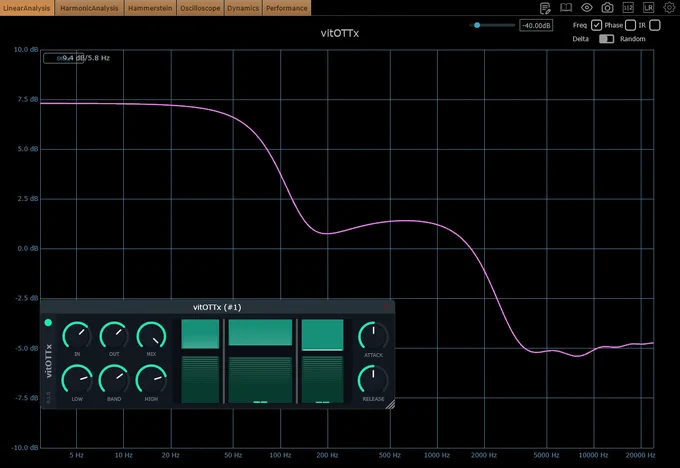680x468 pixels.
Task: Click the LR channel icon
Action: pos(648,8)
